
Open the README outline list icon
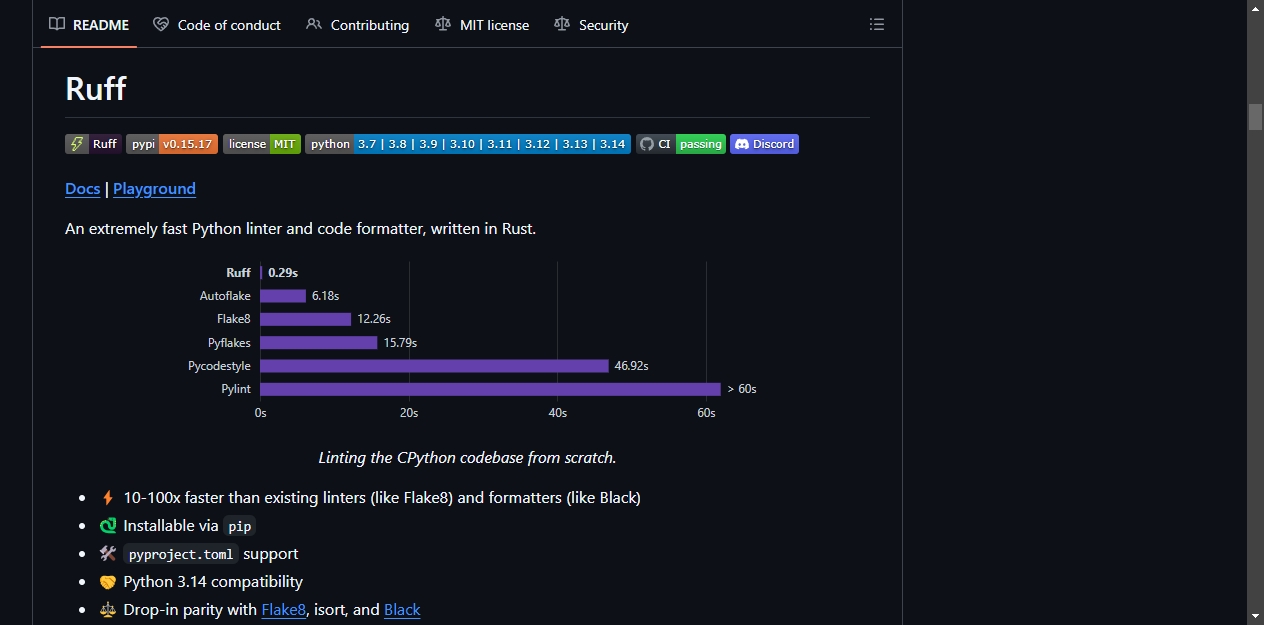(877, 24)
